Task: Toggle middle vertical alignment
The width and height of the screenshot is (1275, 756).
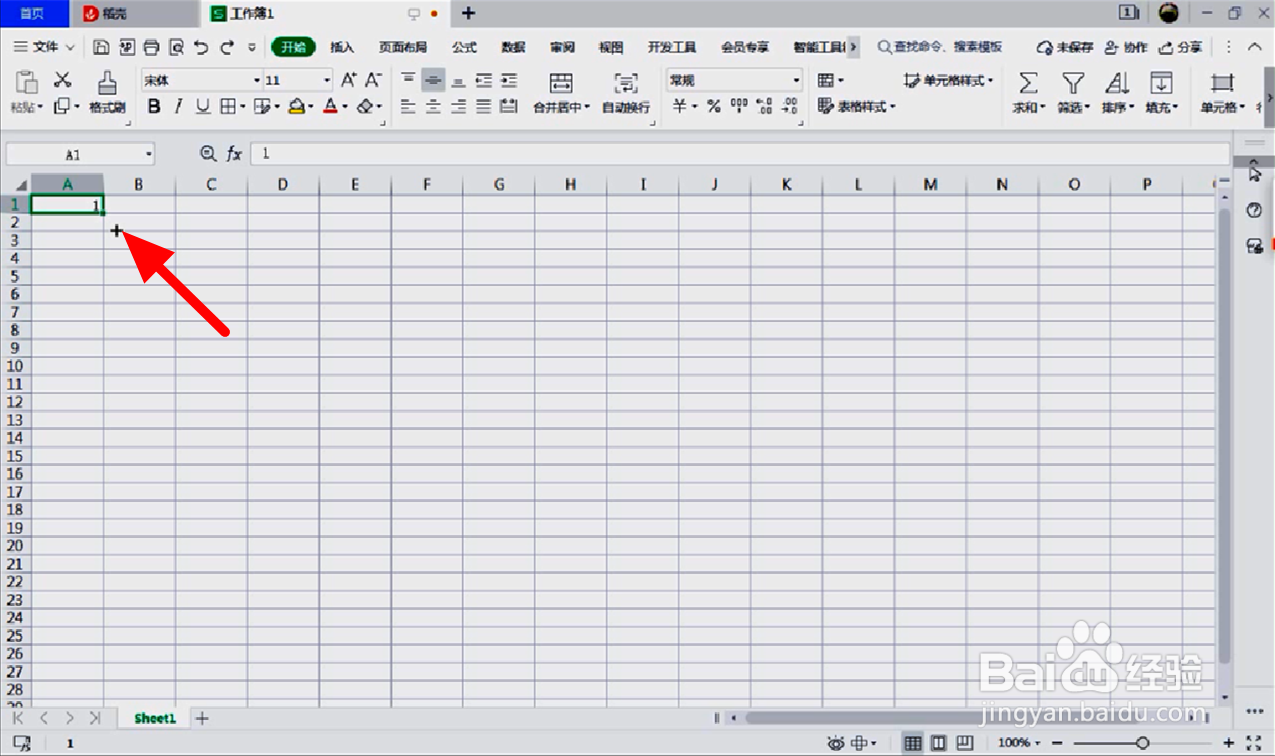Action: [433, 80]
